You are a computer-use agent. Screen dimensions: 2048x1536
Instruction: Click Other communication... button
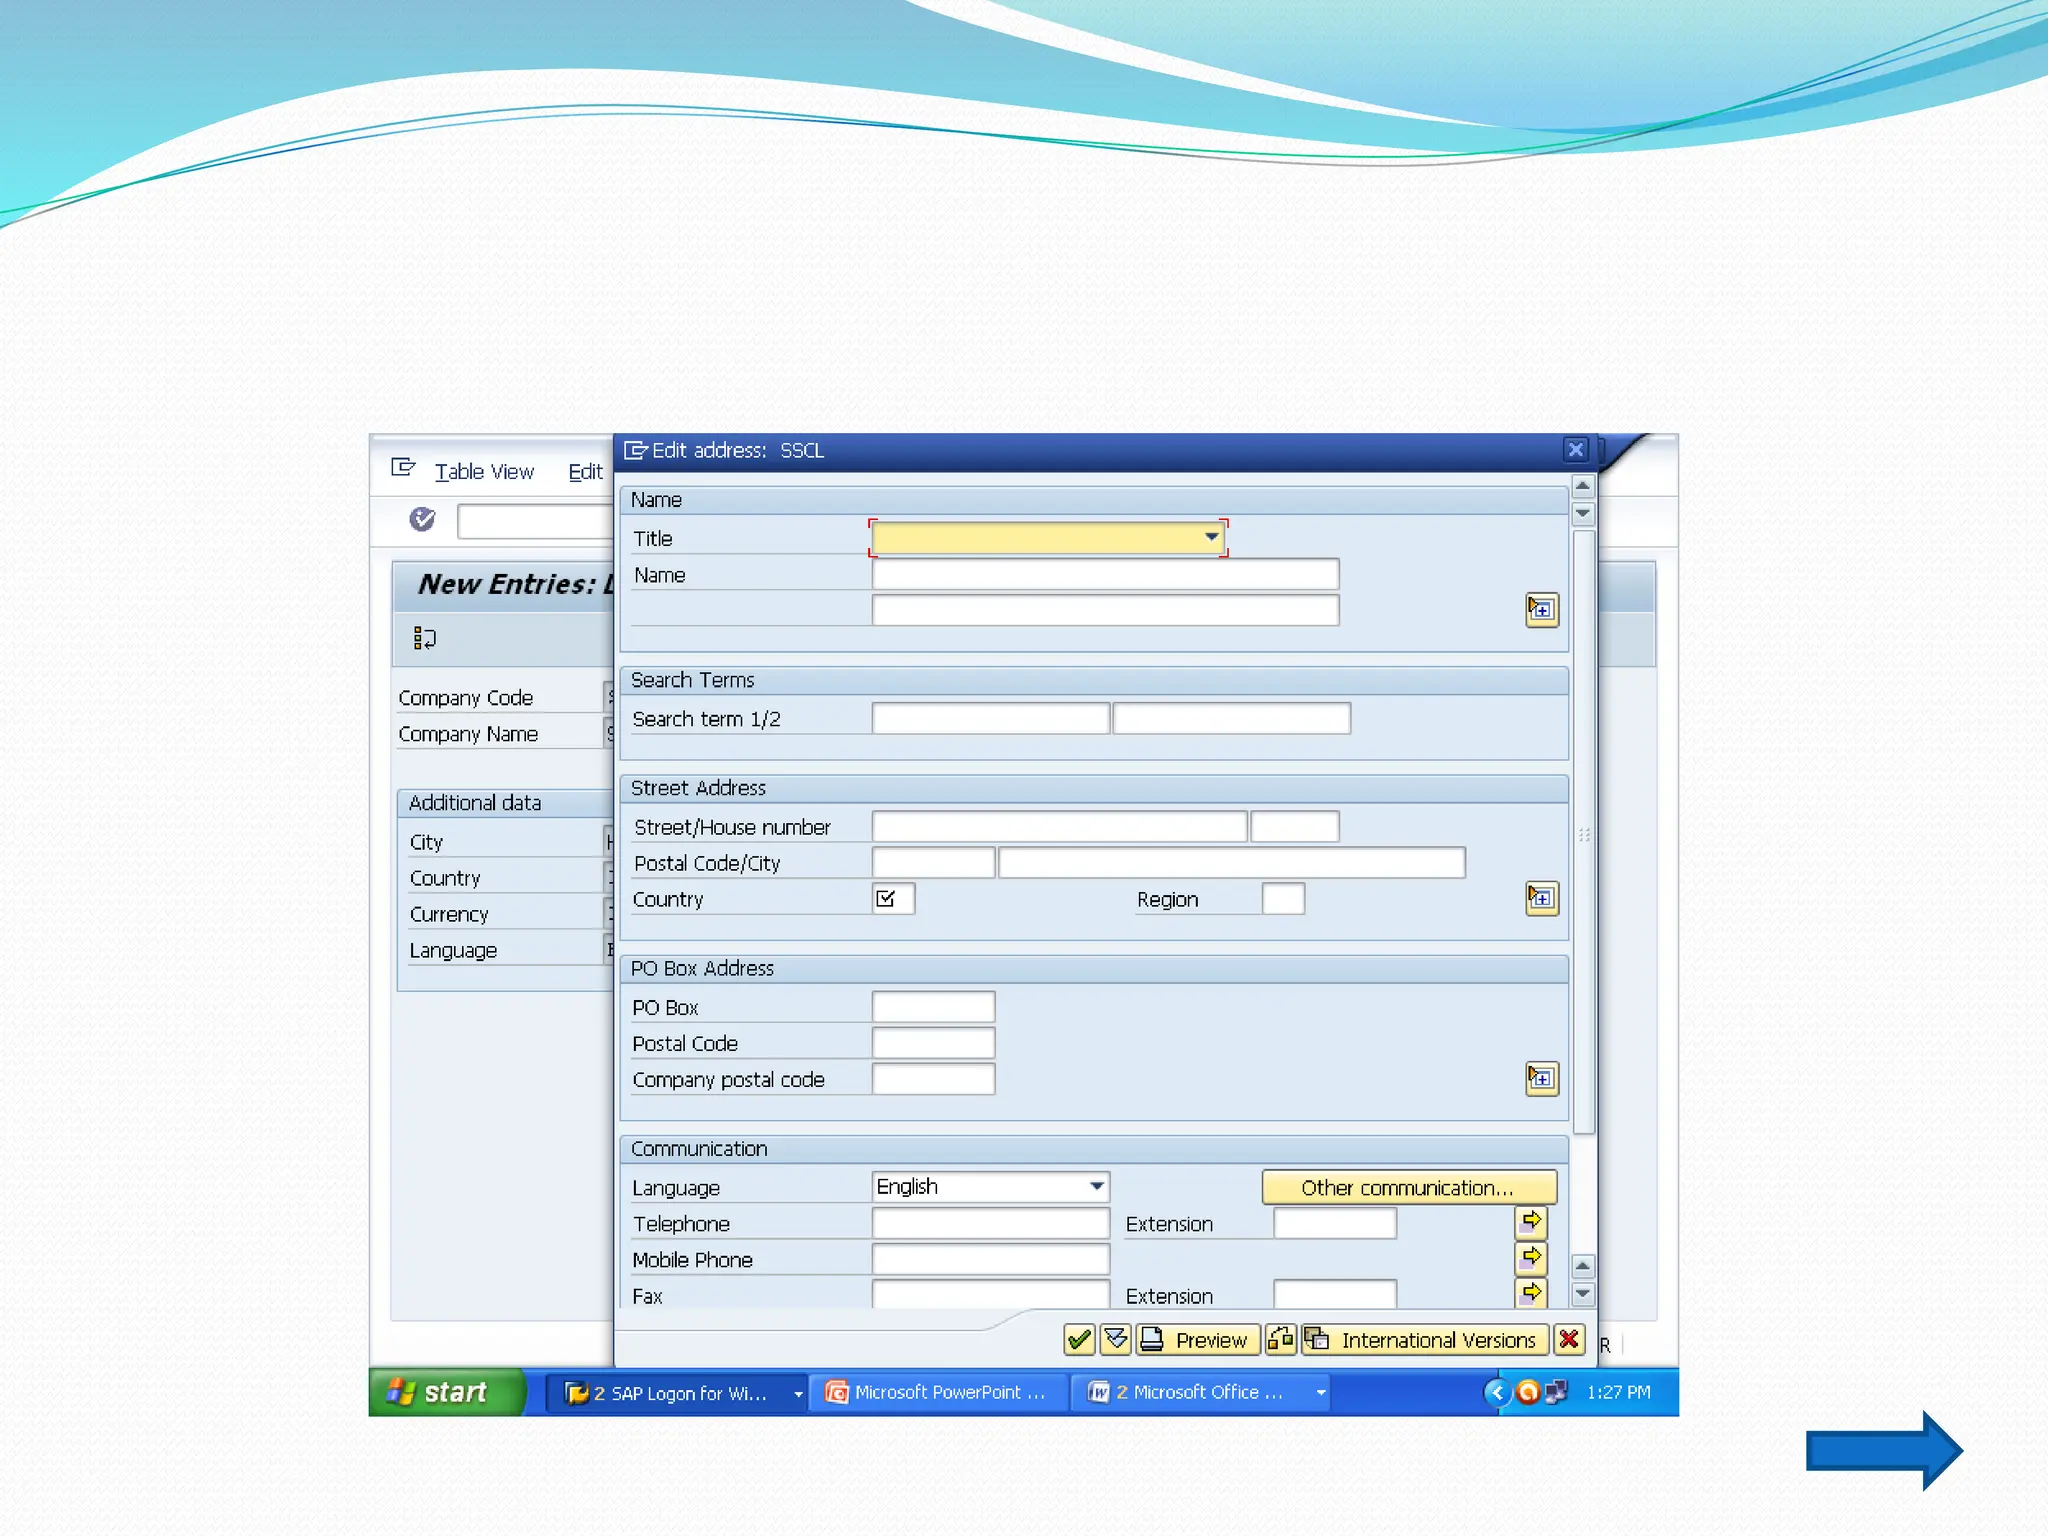1409,1187
